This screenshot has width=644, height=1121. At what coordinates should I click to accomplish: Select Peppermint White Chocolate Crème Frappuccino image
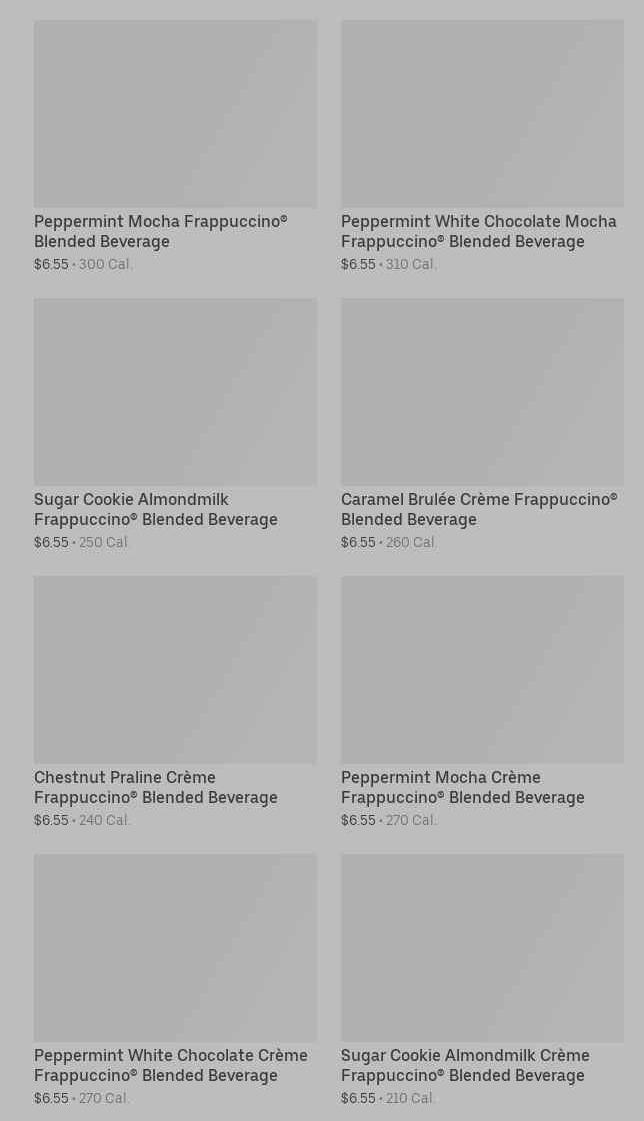click(x=175, y=948)
